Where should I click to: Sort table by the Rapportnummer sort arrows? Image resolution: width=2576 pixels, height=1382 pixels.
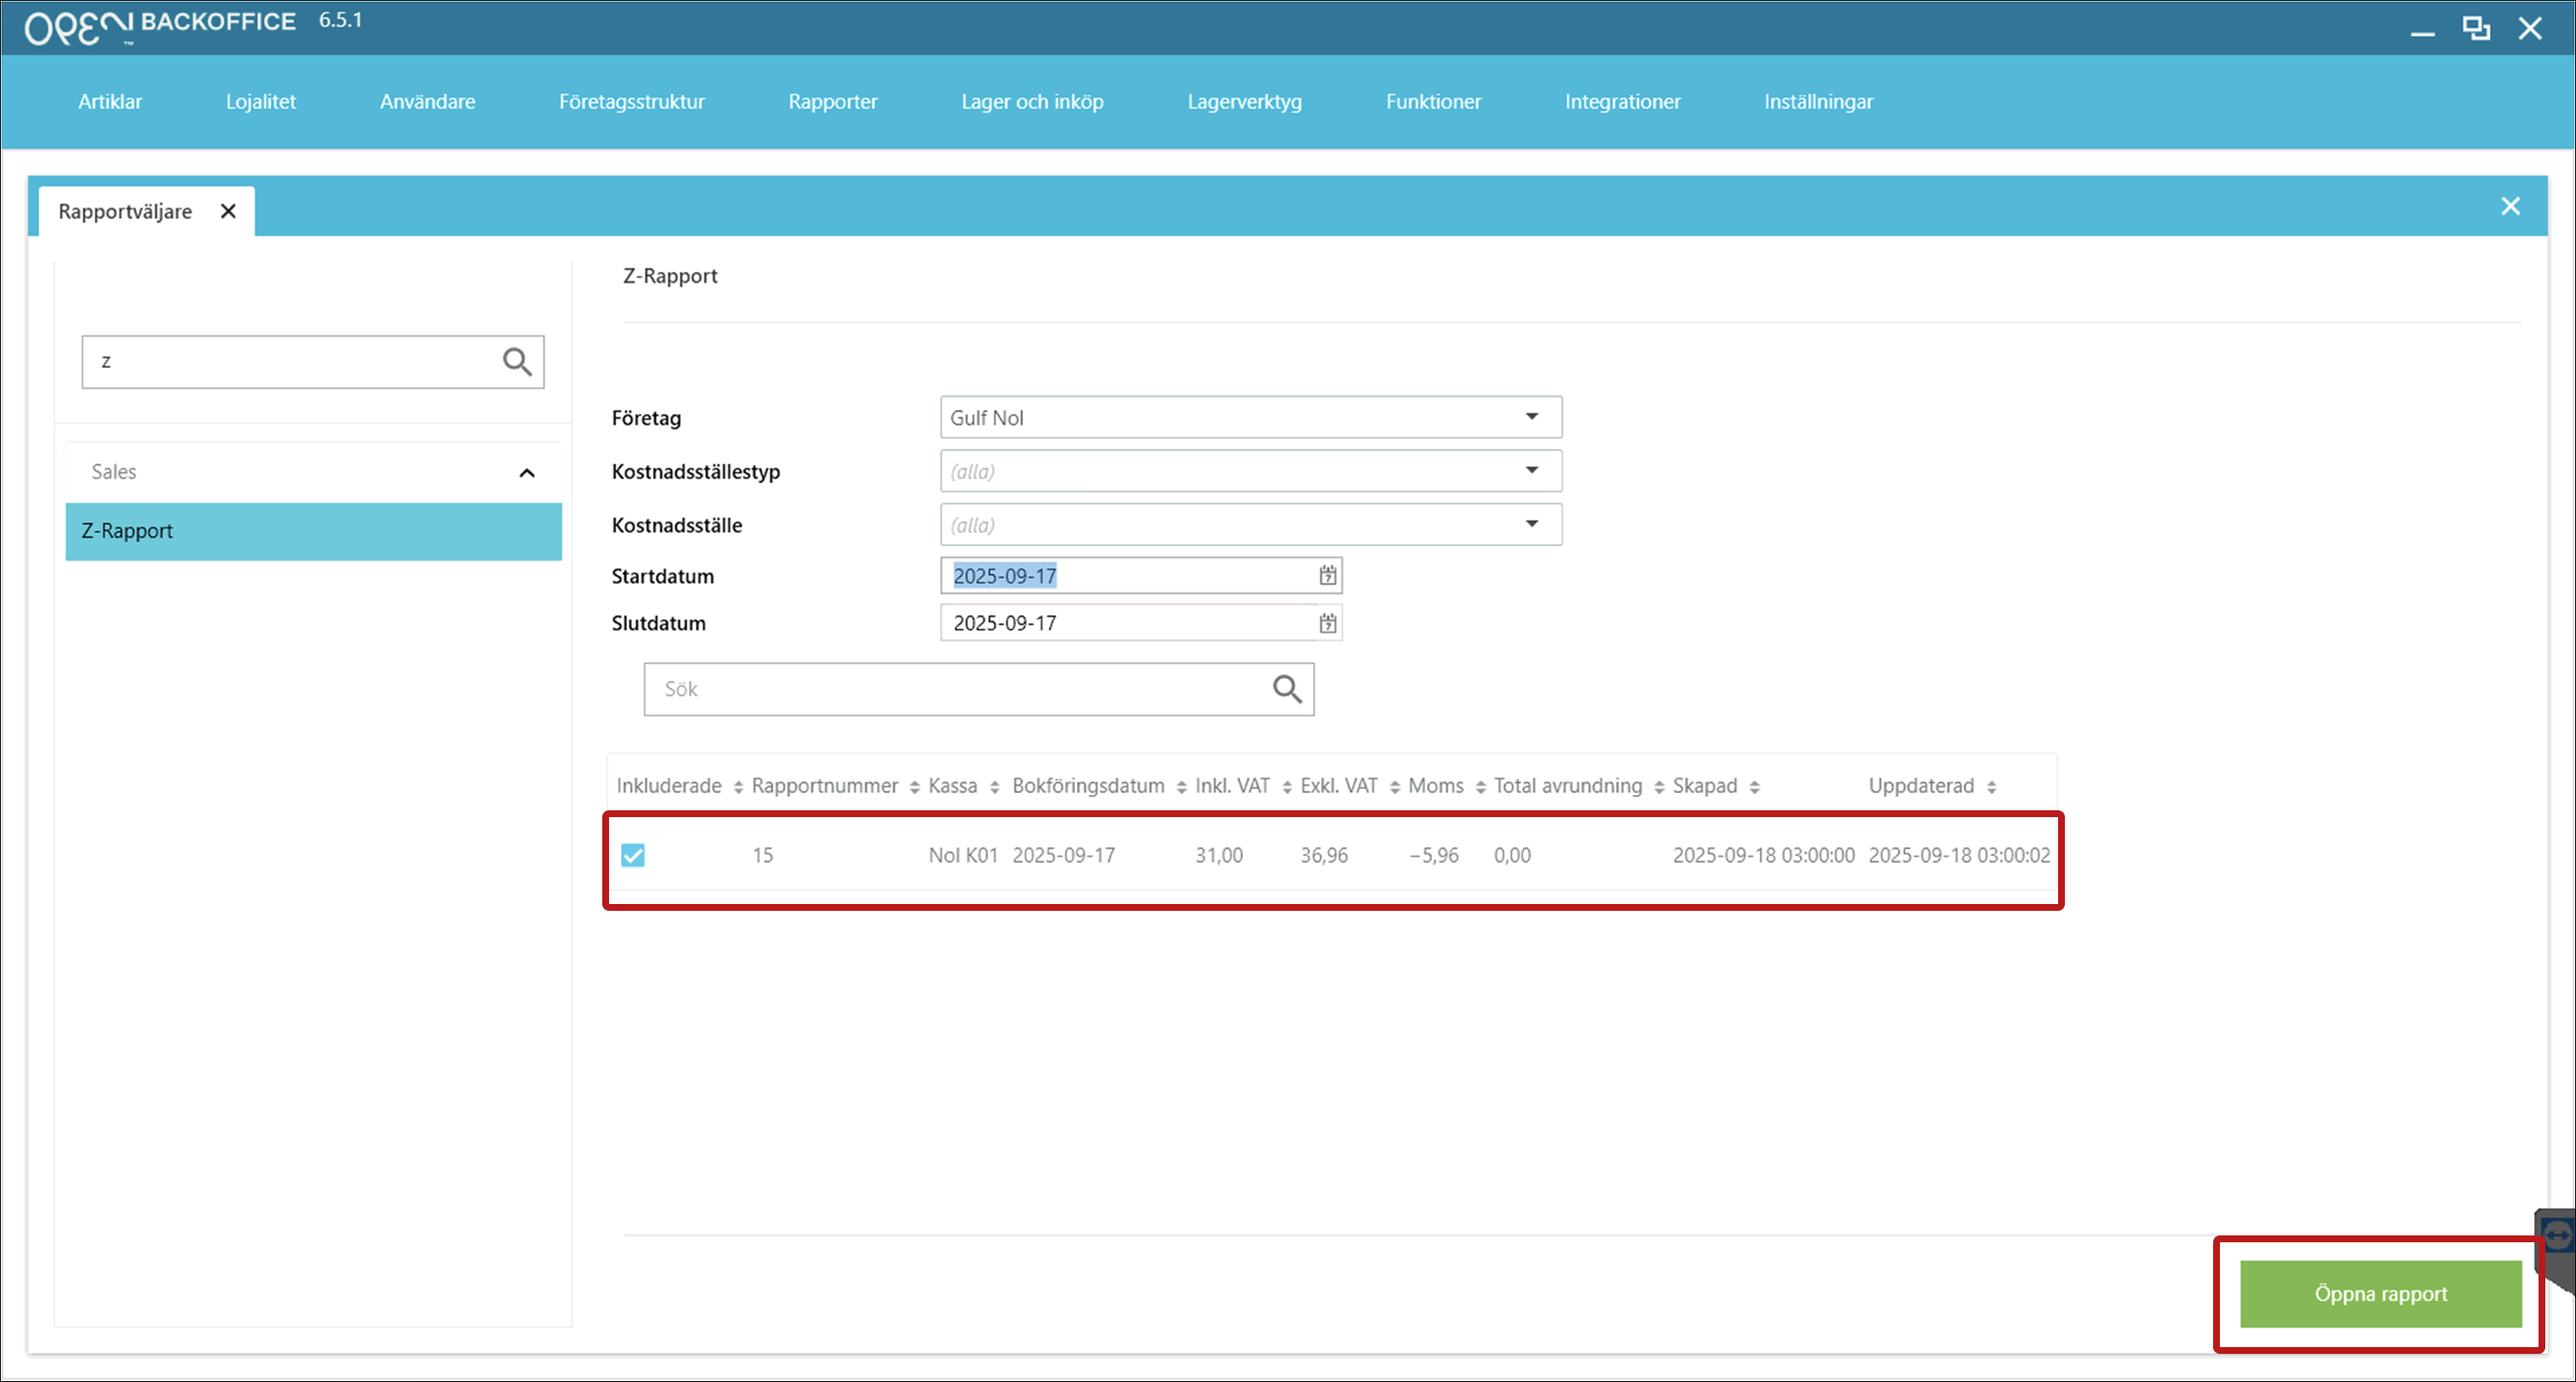tap(914, 787)
